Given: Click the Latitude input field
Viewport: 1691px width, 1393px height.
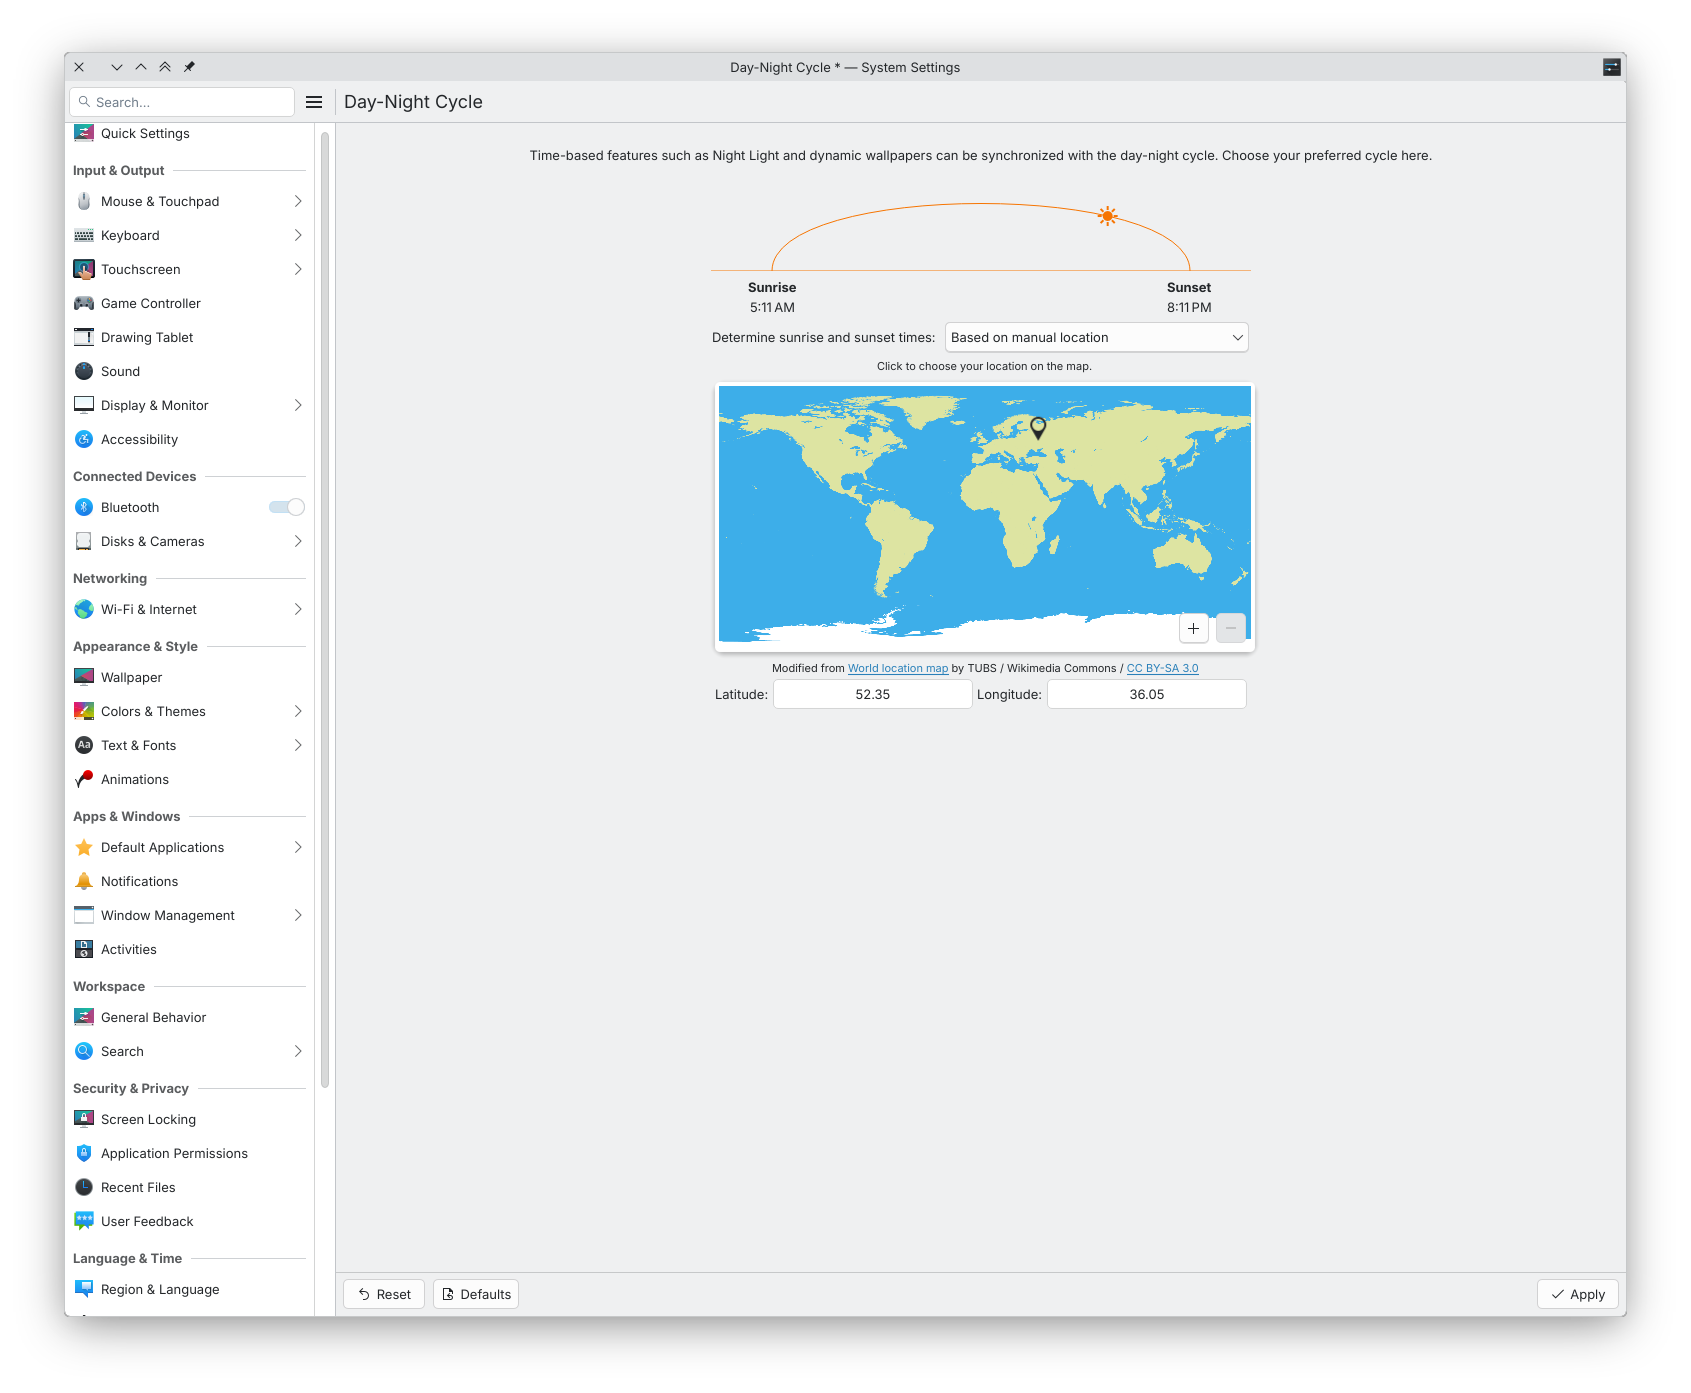Looking at the screenshot, I should [872, 694].
